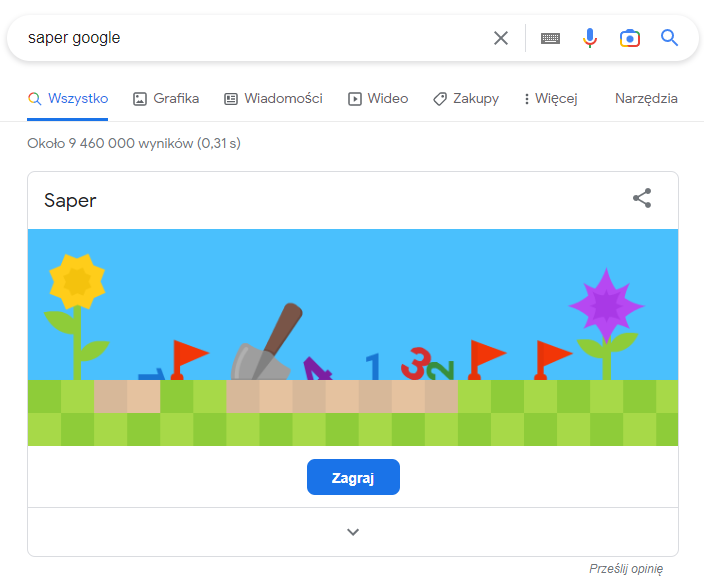704x588 pixels.
Task: Expand the Więcej menu
Action: (550, 98)
